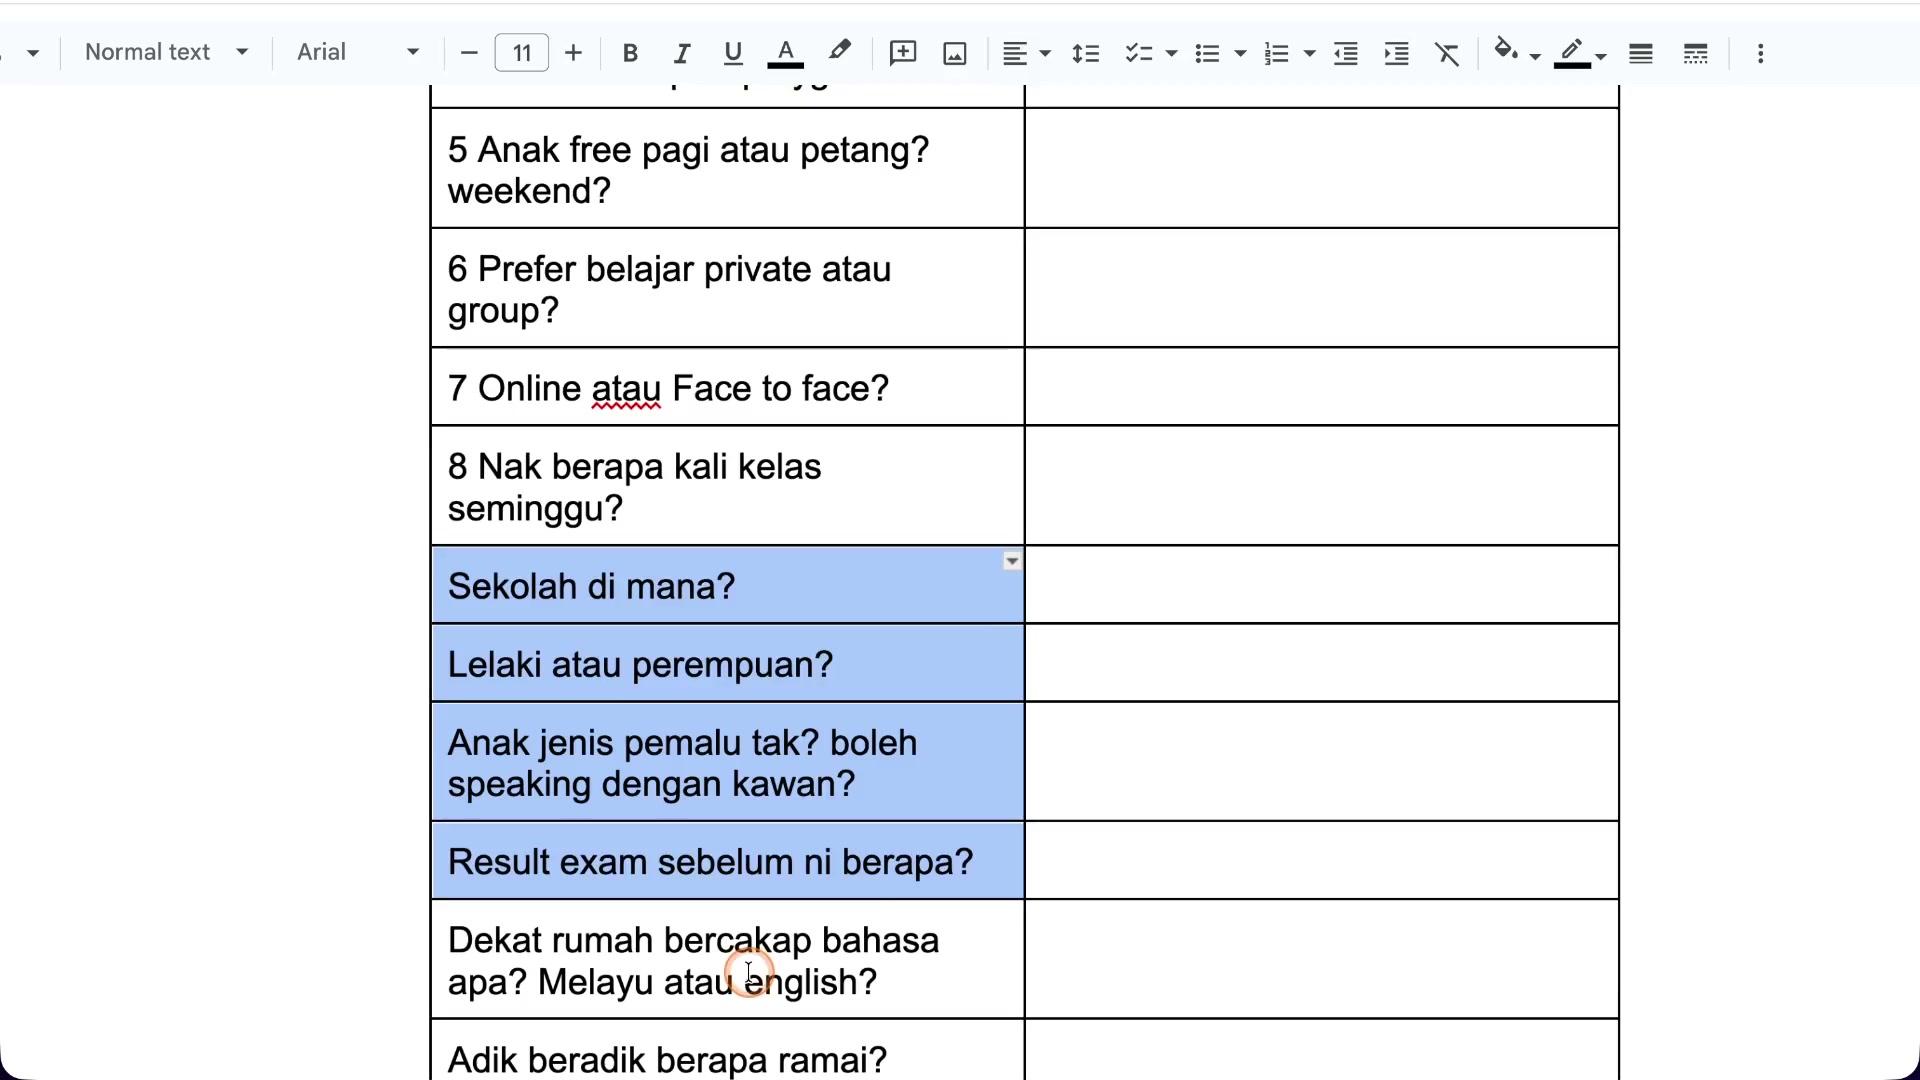
Task: Click the checklist icon
Action: pos(1137,53)
